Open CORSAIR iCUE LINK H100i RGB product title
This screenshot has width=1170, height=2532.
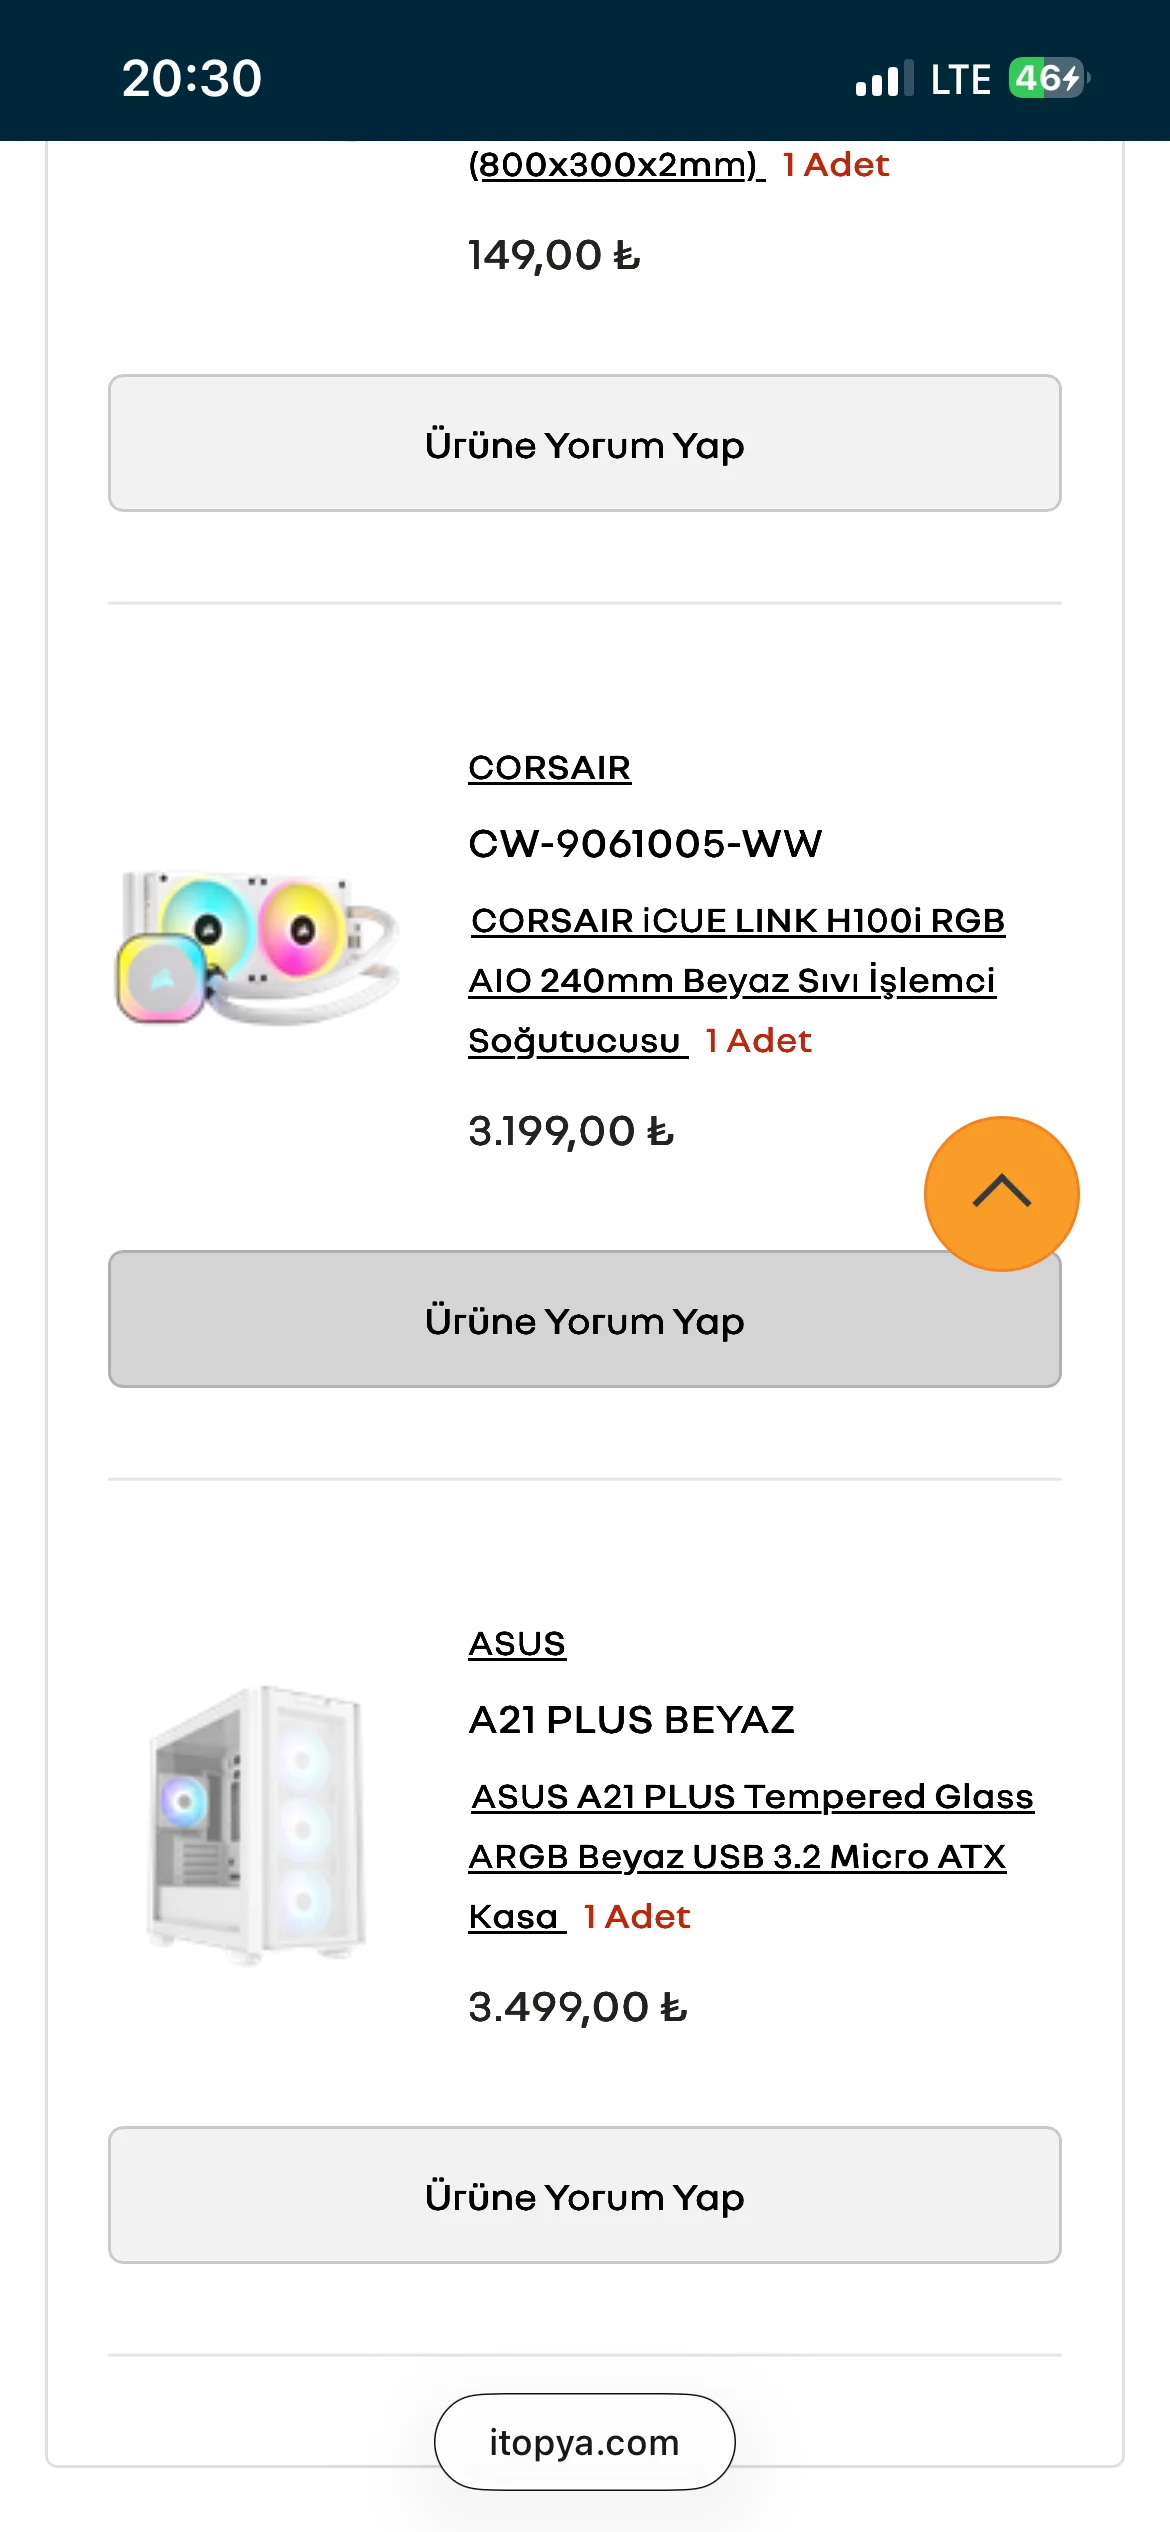coord(736,979)
